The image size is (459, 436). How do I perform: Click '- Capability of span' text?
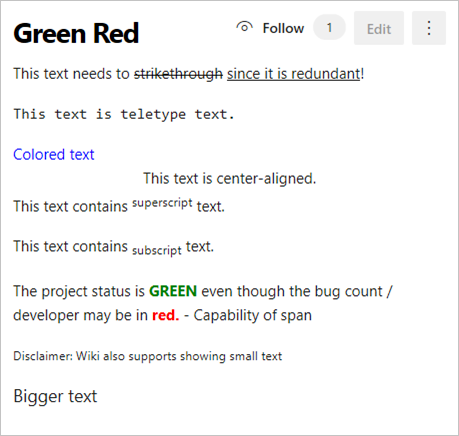pyautogui.click(x=248, y=315)
